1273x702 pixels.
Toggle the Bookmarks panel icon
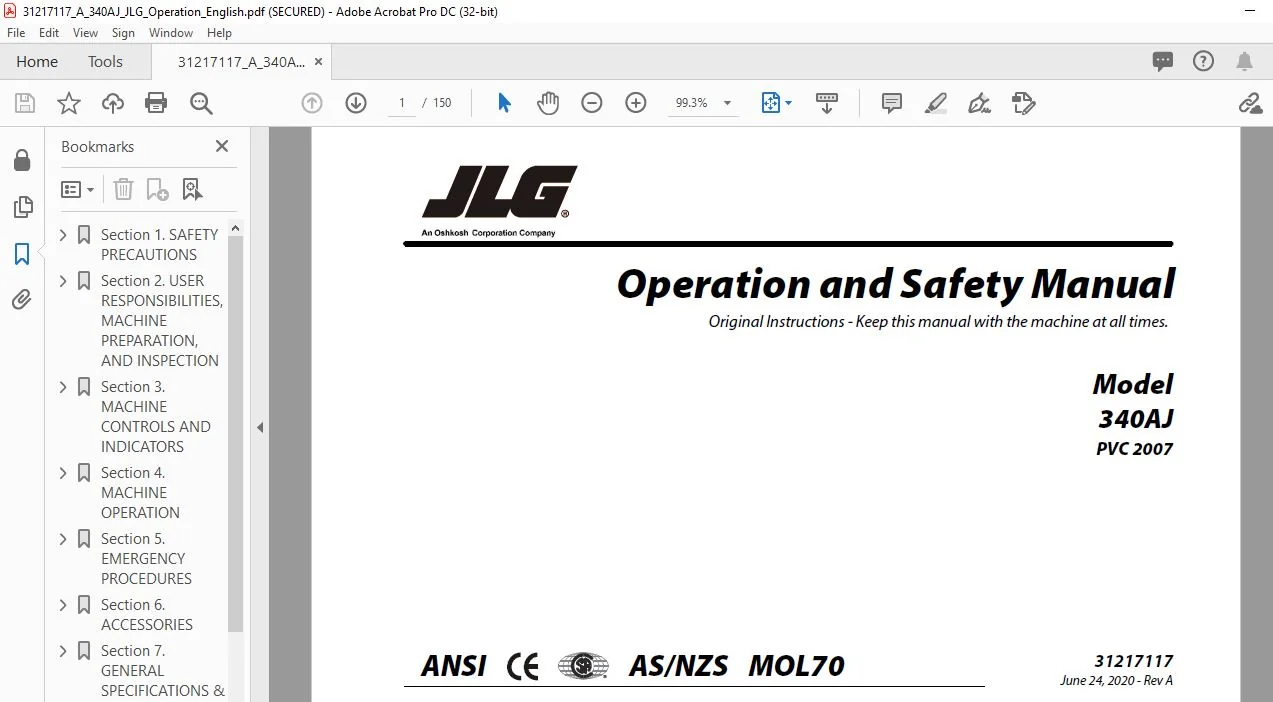click(22, 254)
